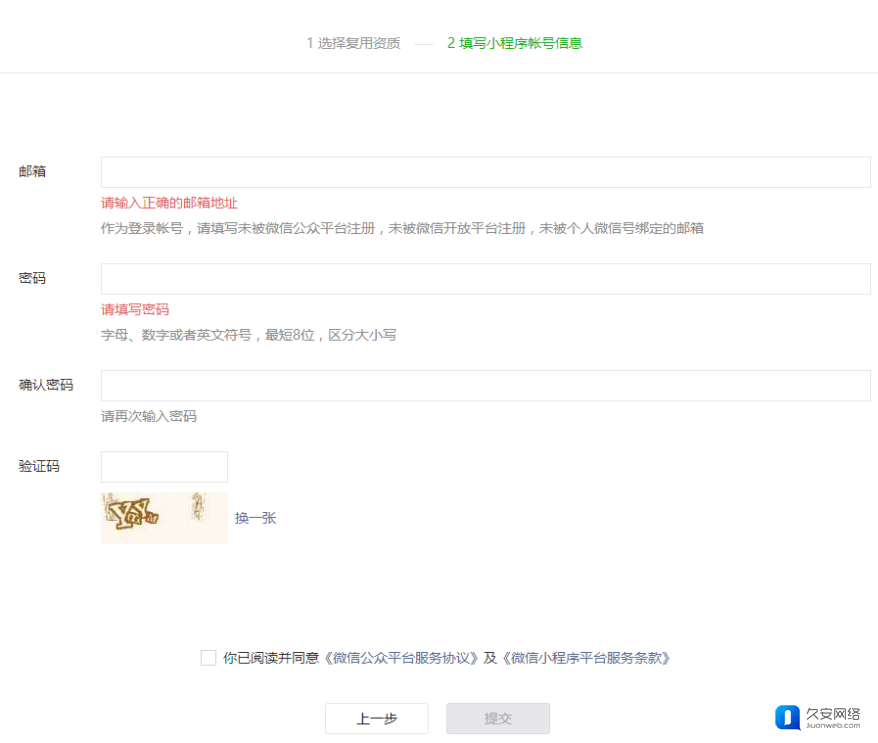Tick the 你已阅读并同意 agreement checkbox
The image size is (878, 743).
(x=208, y=657)
